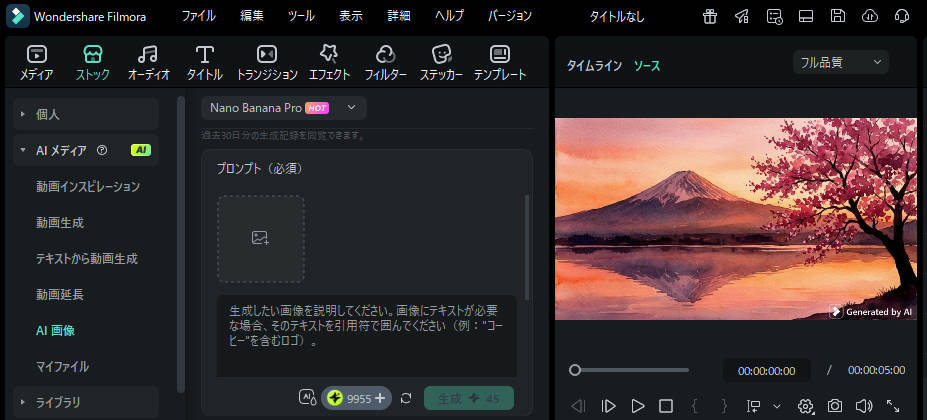
Task: Open the オーディオ (Audio) library
Action: point(148,63)
